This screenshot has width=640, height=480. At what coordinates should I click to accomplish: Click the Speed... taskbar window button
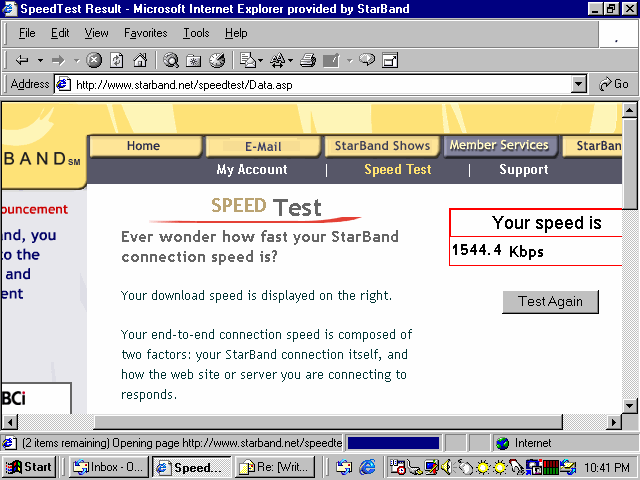[x=192, y=467]
